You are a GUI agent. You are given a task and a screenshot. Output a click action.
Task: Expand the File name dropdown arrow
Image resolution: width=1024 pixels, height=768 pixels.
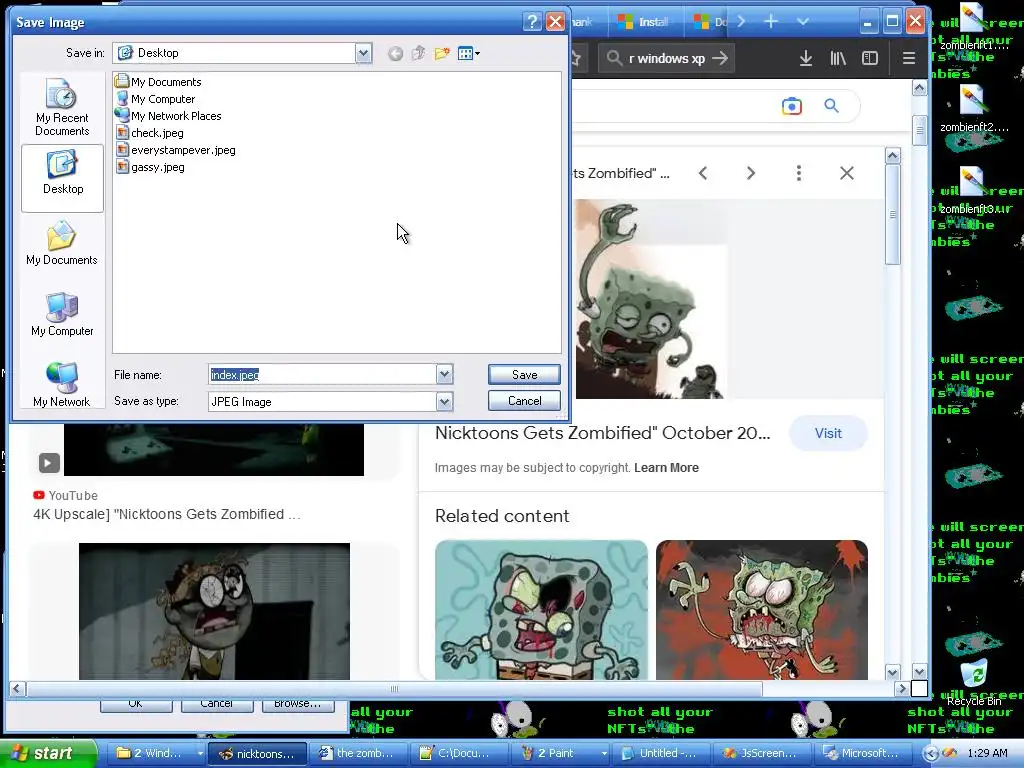444,374
